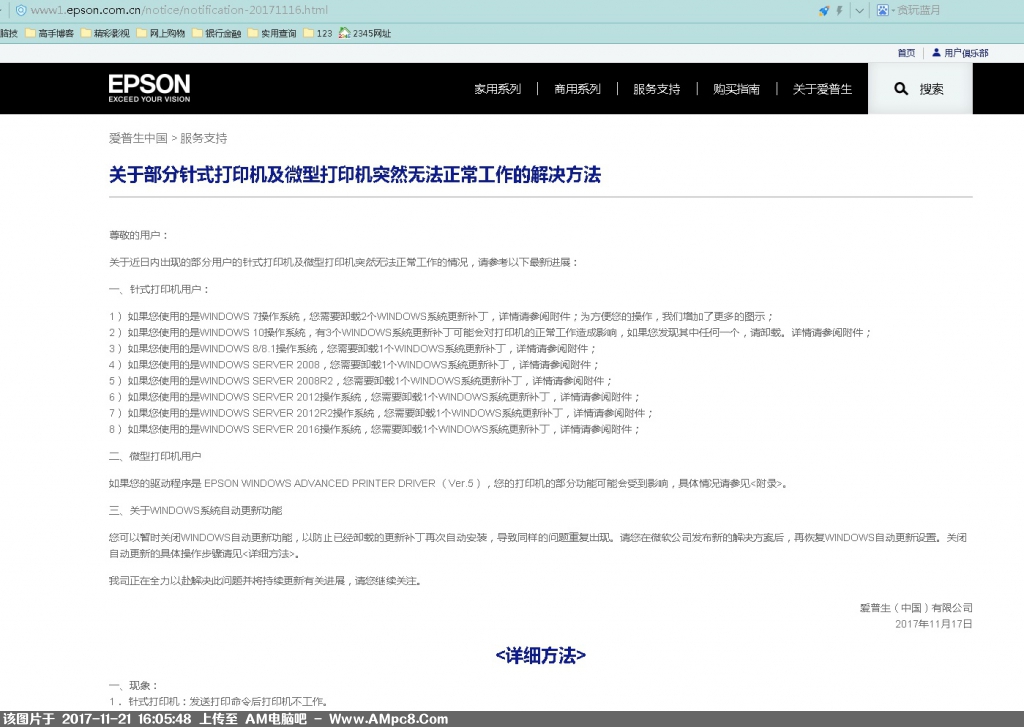Image resolution: width=1024 pixels, height=727 pixels.
Task: Click the 搜索 label in the Epson header
Action: click(931, 89)
